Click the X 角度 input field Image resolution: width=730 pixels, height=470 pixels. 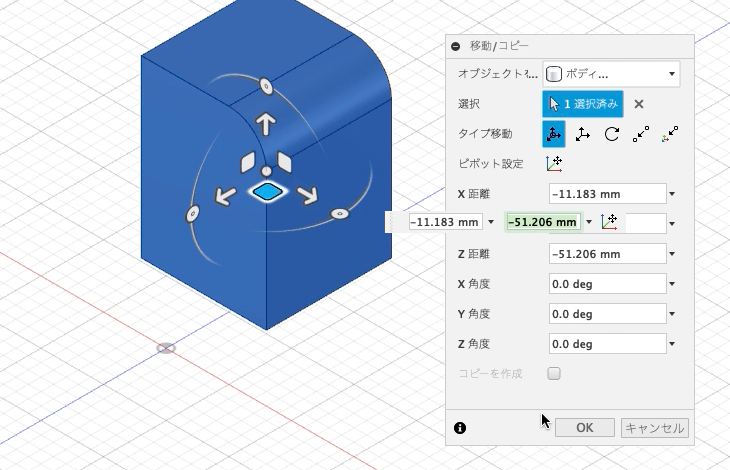click(x=608, y=284)
